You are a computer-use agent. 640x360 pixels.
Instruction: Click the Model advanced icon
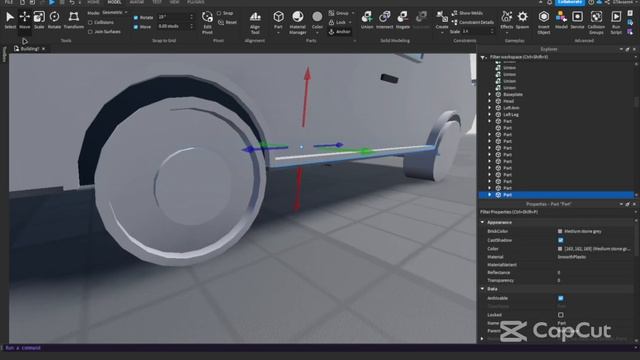click(x=561, y=20)
